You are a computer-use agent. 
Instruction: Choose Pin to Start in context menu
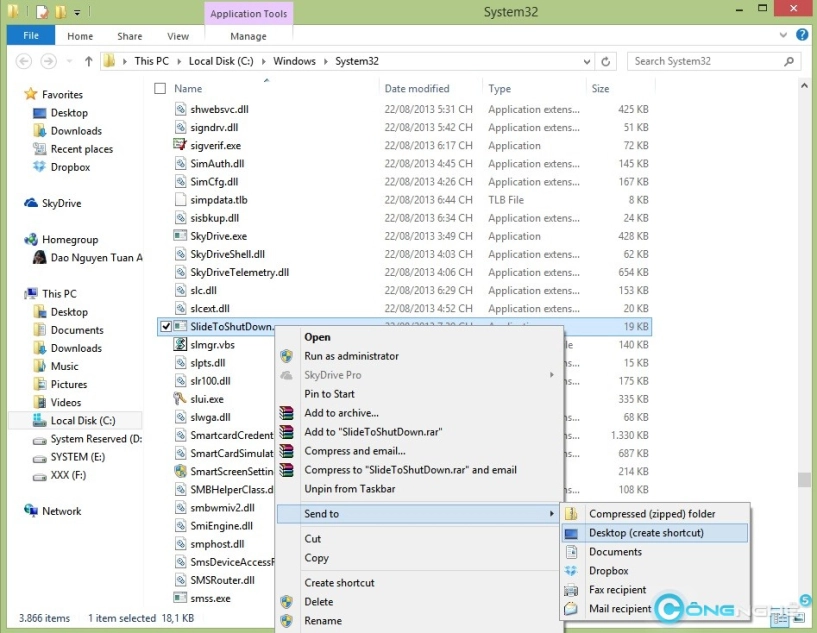point(329,394)
